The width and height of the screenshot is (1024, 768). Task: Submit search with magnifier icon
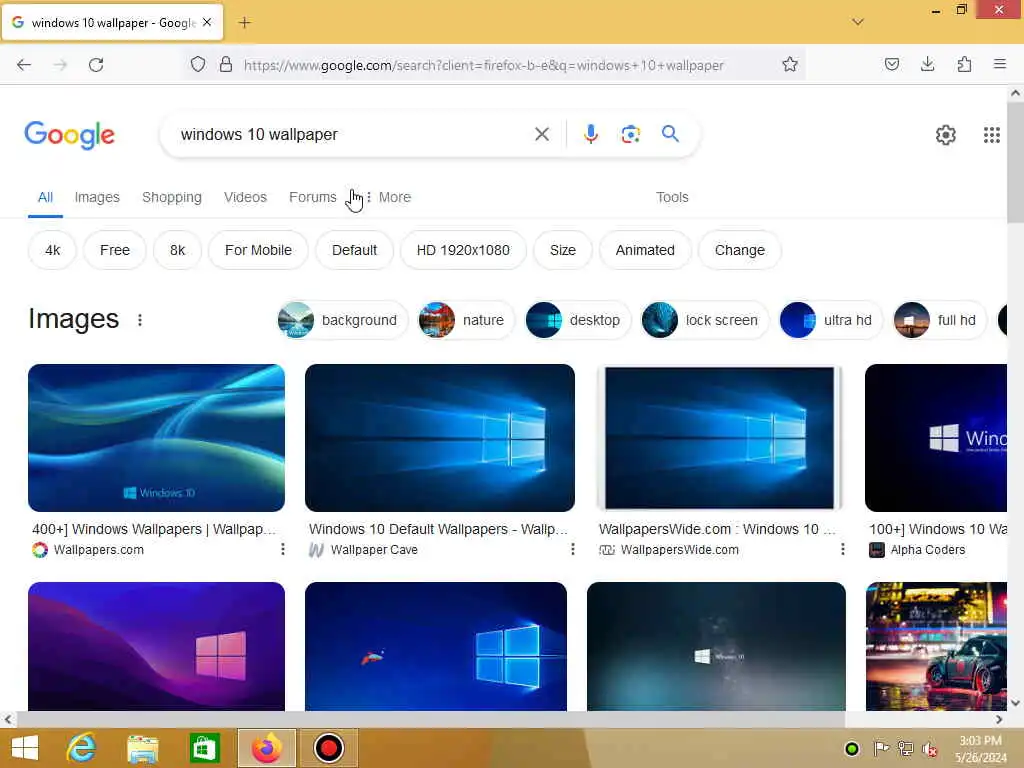click(670, 134)
